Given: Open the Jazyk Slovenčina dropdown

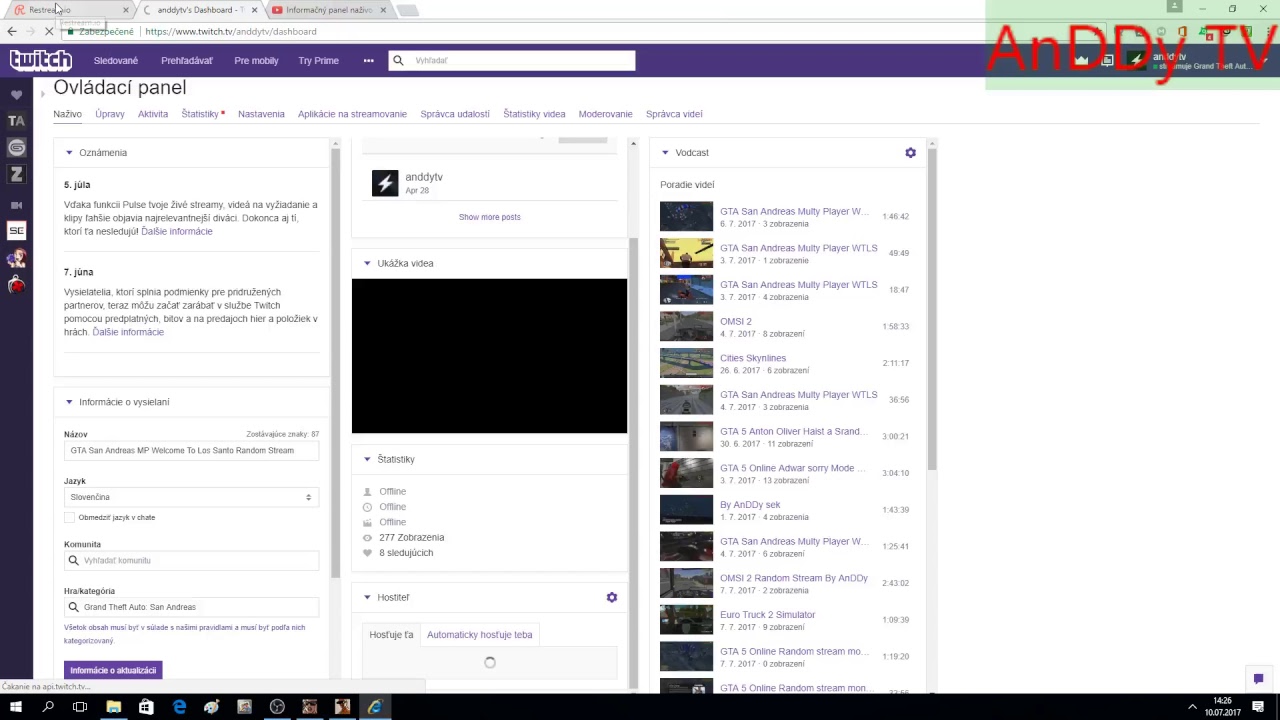Looking at the screenshot, I should (x=191, y=497).
